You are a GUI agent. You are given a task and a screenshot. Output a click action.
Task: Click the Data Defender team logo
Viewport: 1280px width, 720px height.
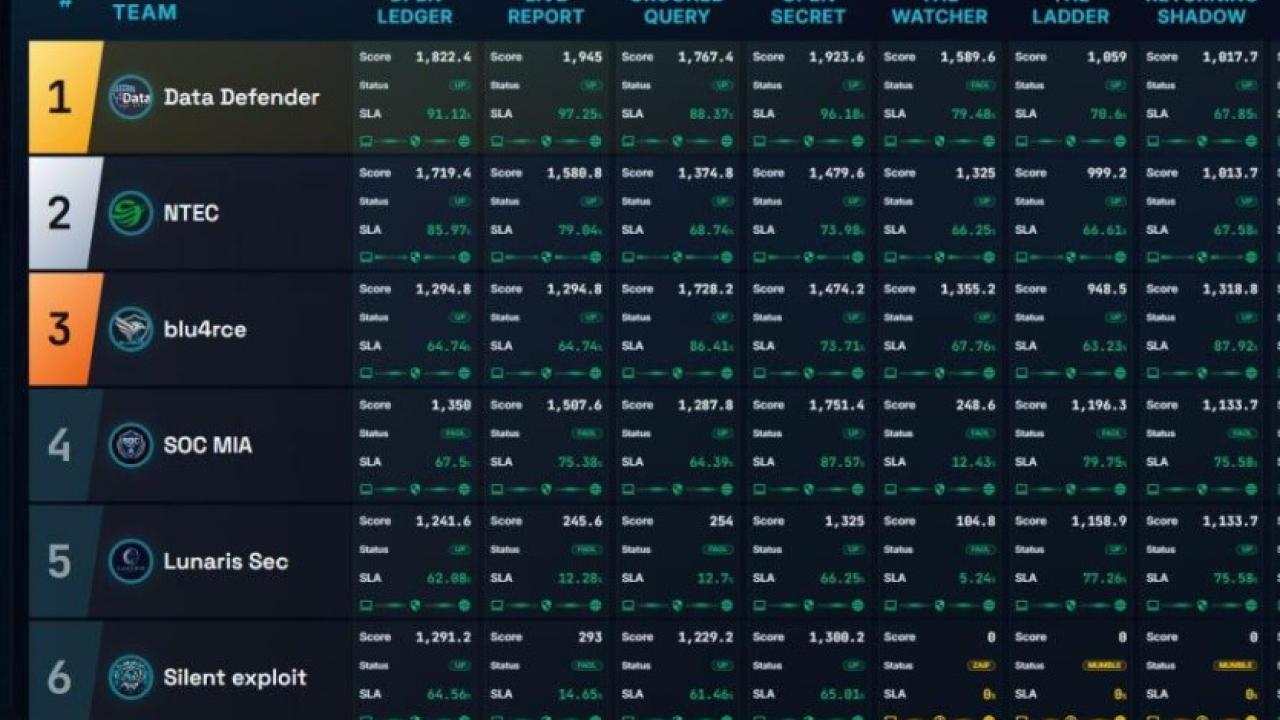(131, 97)
